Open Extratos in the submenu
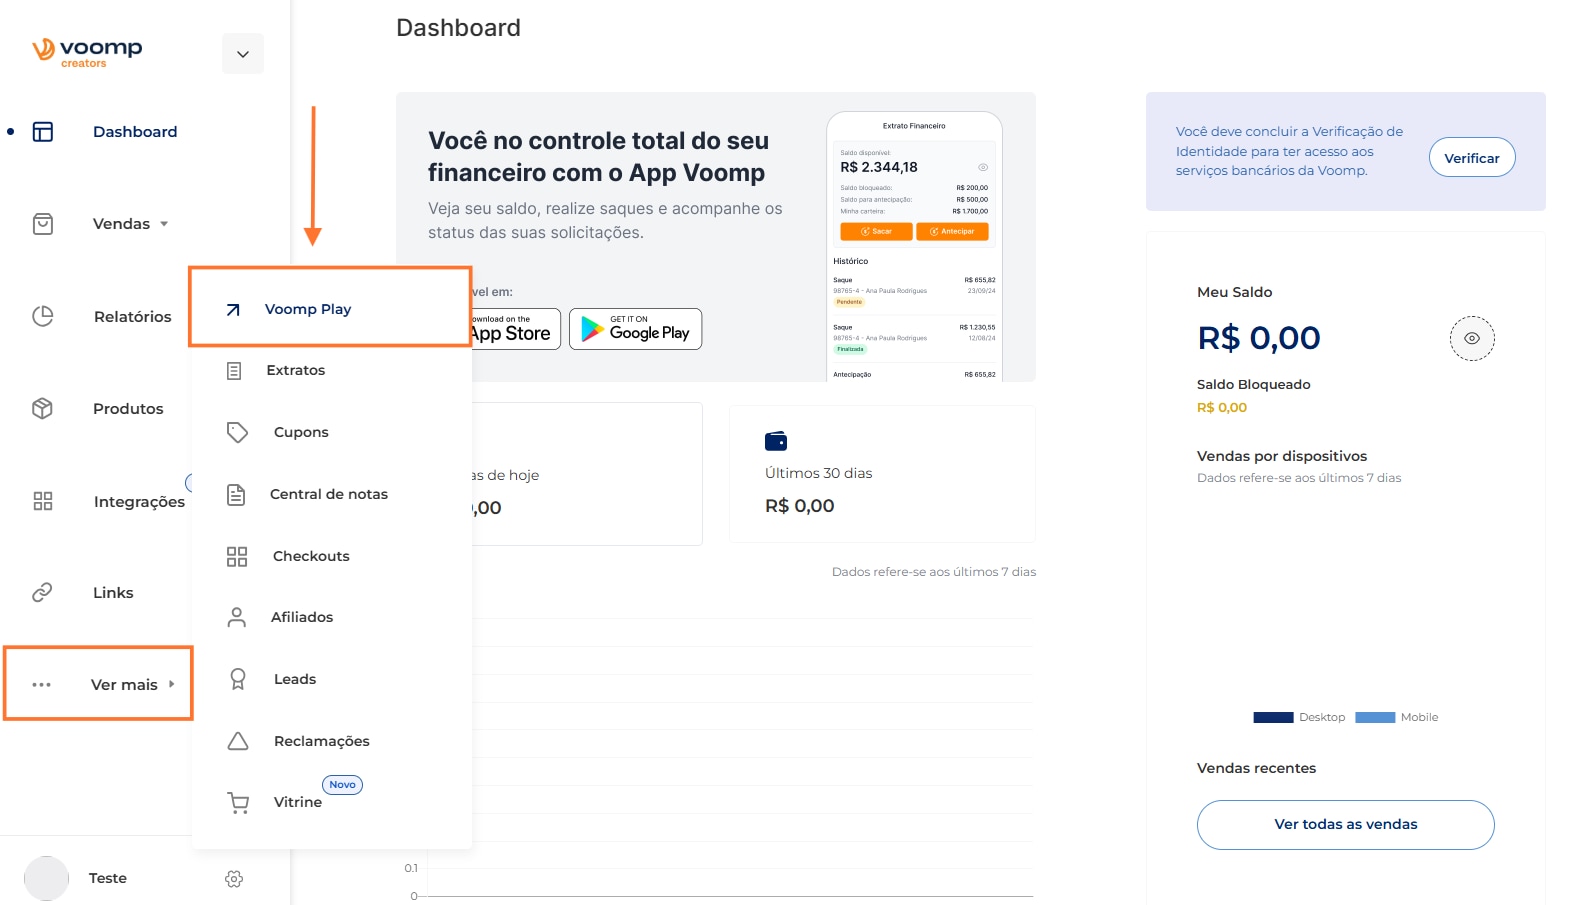 click(296, 370)
